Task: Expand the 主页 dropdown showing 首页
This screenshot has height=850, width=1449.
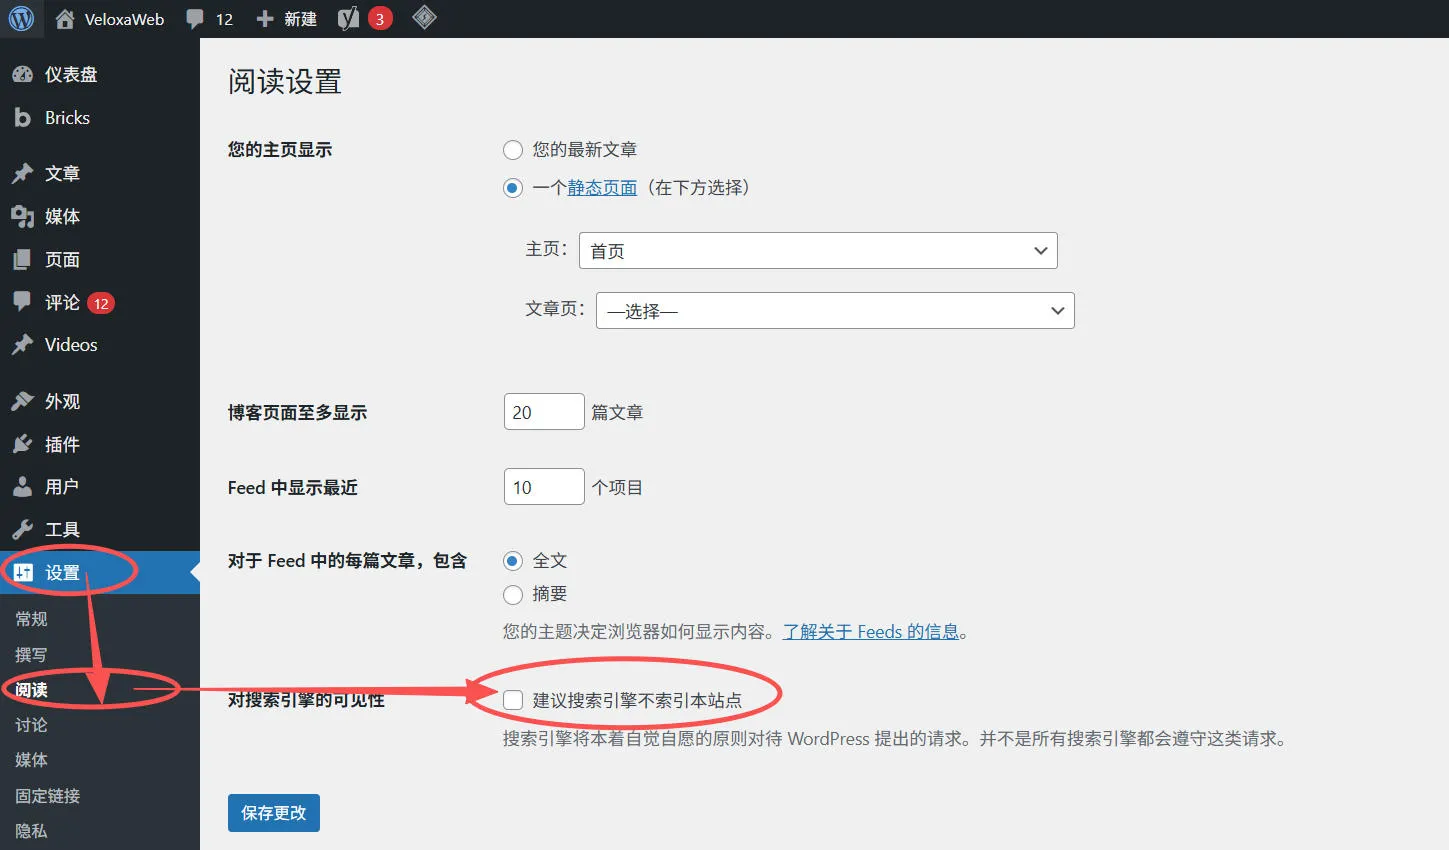Action: pos(817,251)
